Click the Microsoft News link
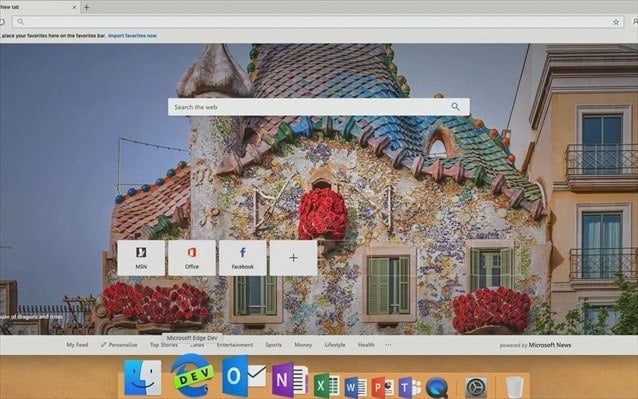Image resolution: width=638 pixels, height=399 pixels. pyautogui.click(x=550, y=345)
